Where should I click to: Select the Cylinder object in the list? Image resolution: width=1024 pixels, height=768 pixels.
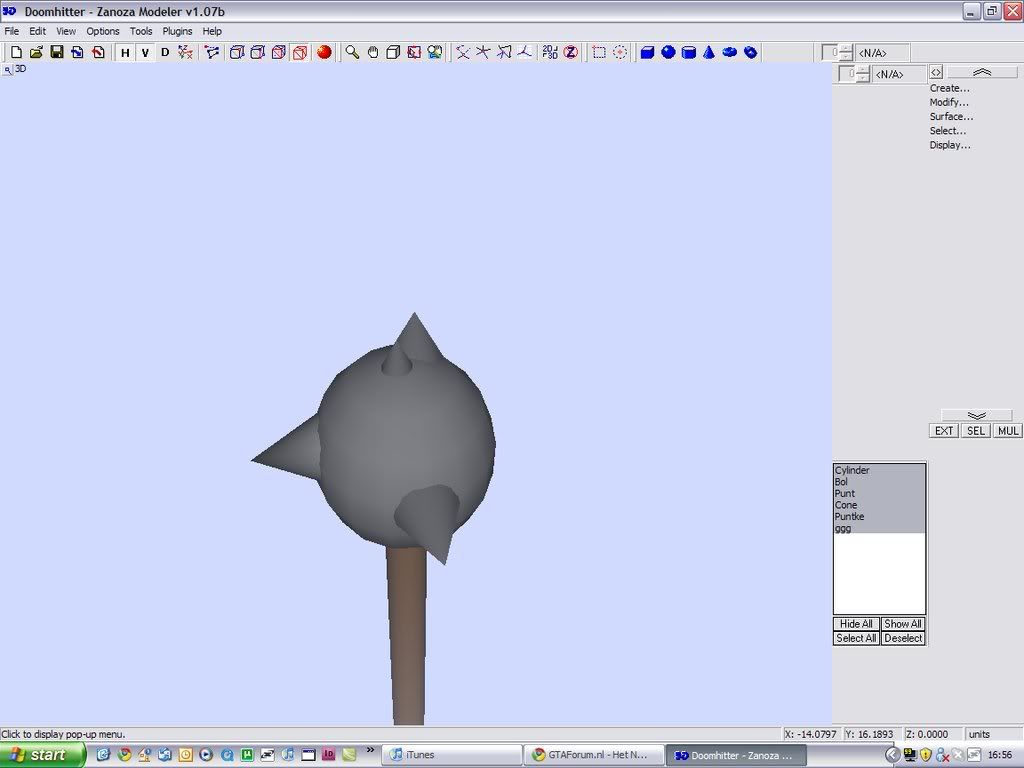tap(879, 470)
